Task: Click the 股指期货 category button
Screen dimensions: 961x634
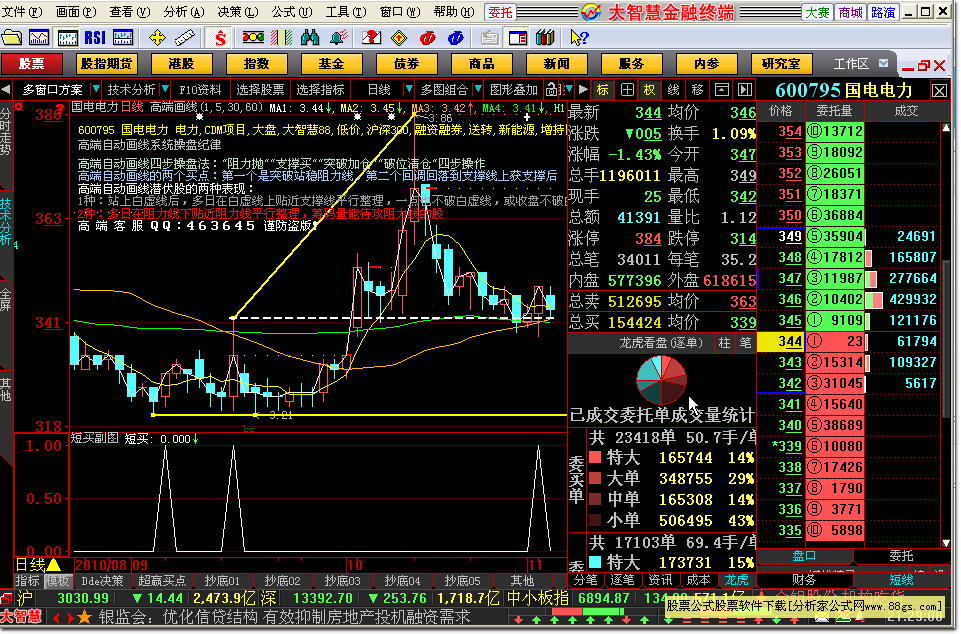Action: (x=106, y=64)
